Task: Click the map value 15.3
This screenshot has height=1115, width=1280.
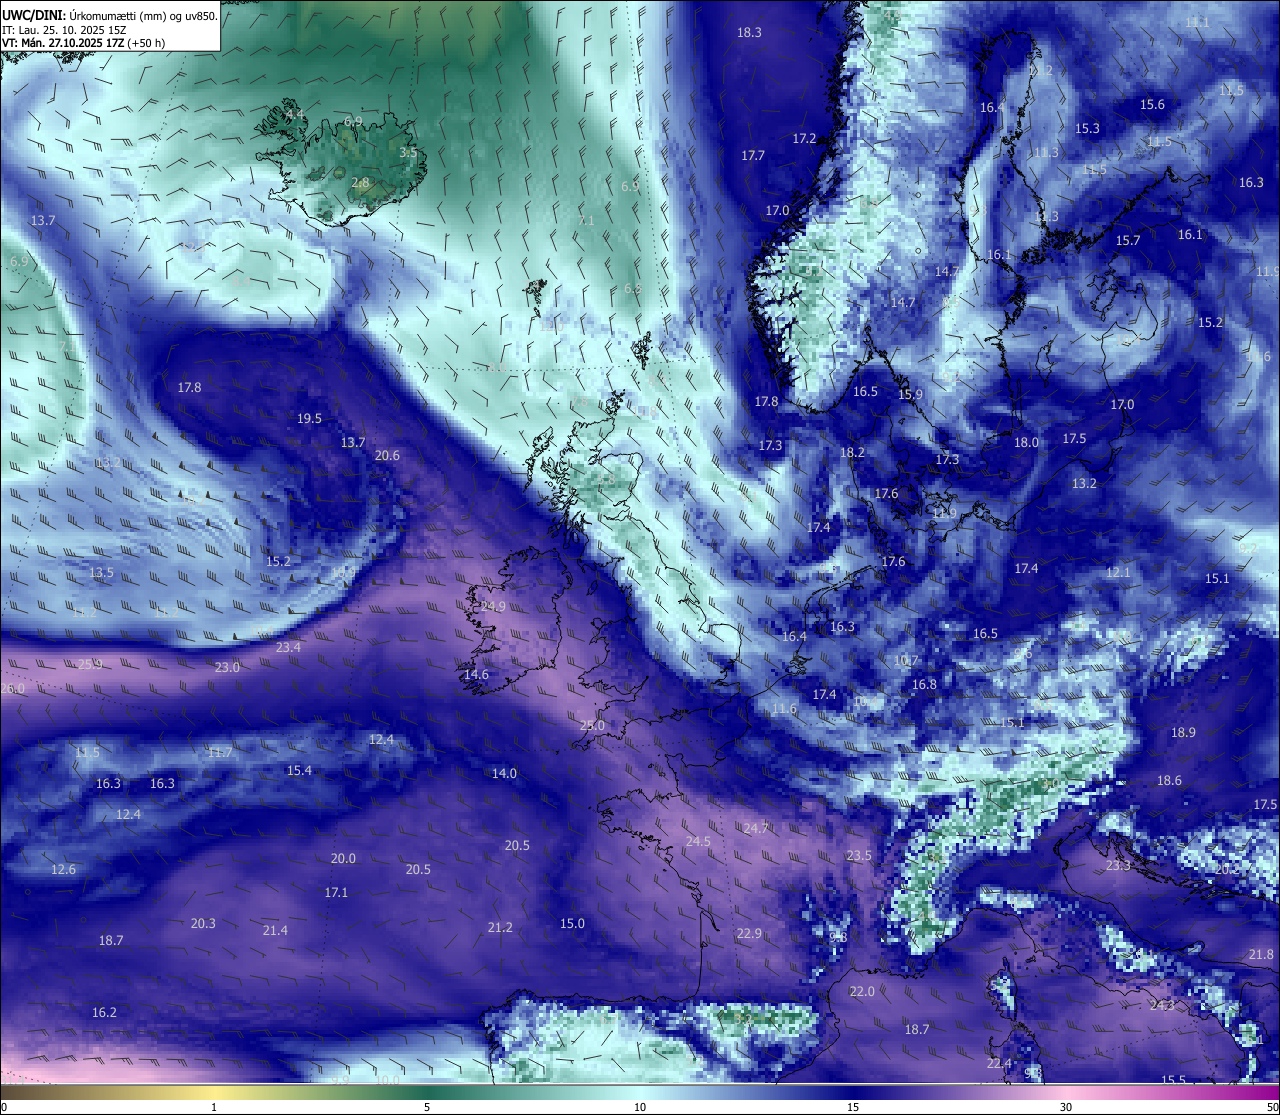Action: pos(1087,129)
